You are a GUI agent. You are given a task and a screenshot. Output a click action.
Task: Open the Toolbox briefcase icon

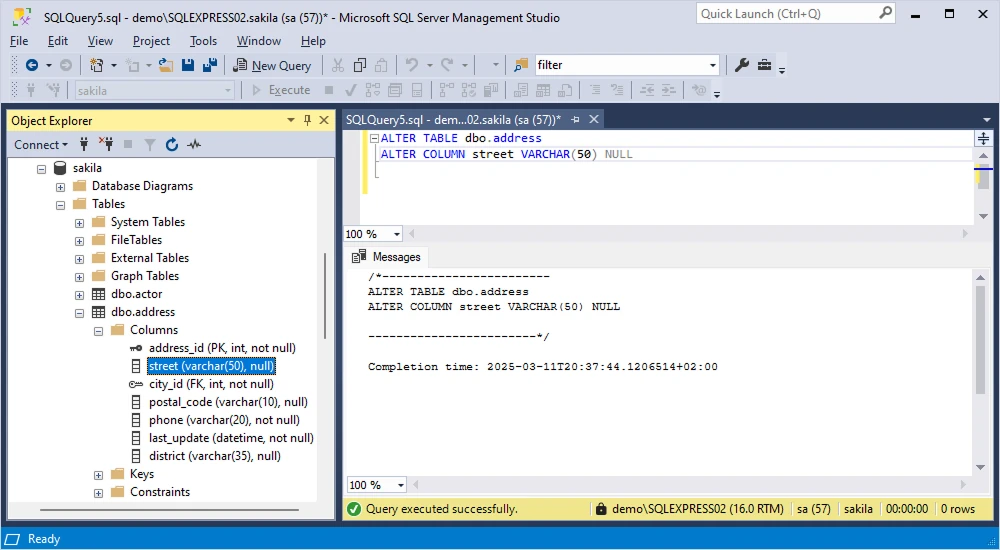click(764, 65)
